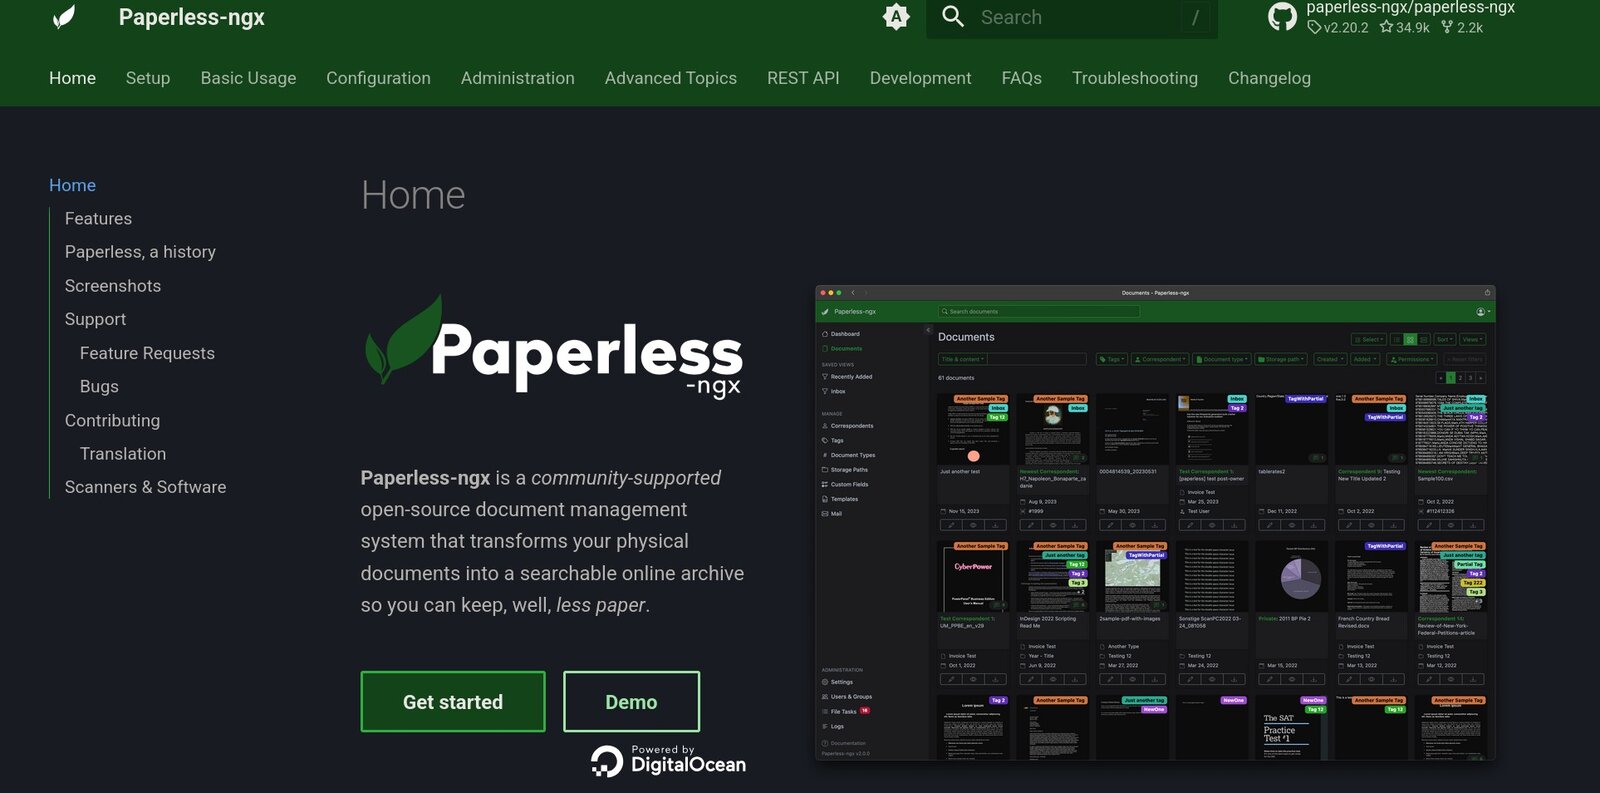Click the v2.20.2 version tag icon
The image size is (1600, 793).
click(x=1314, y=27)
